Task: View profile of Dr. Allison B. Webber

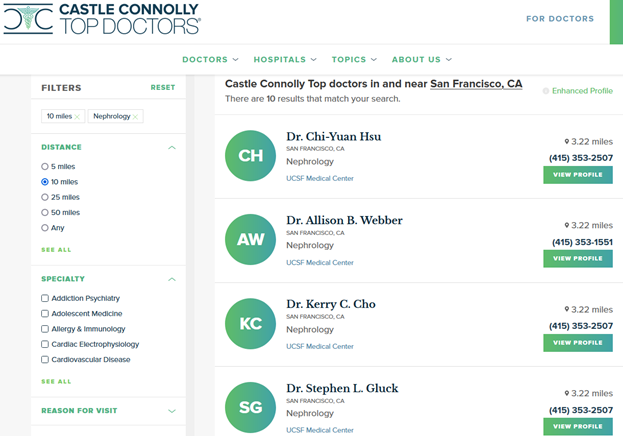Action: (578, 259)
